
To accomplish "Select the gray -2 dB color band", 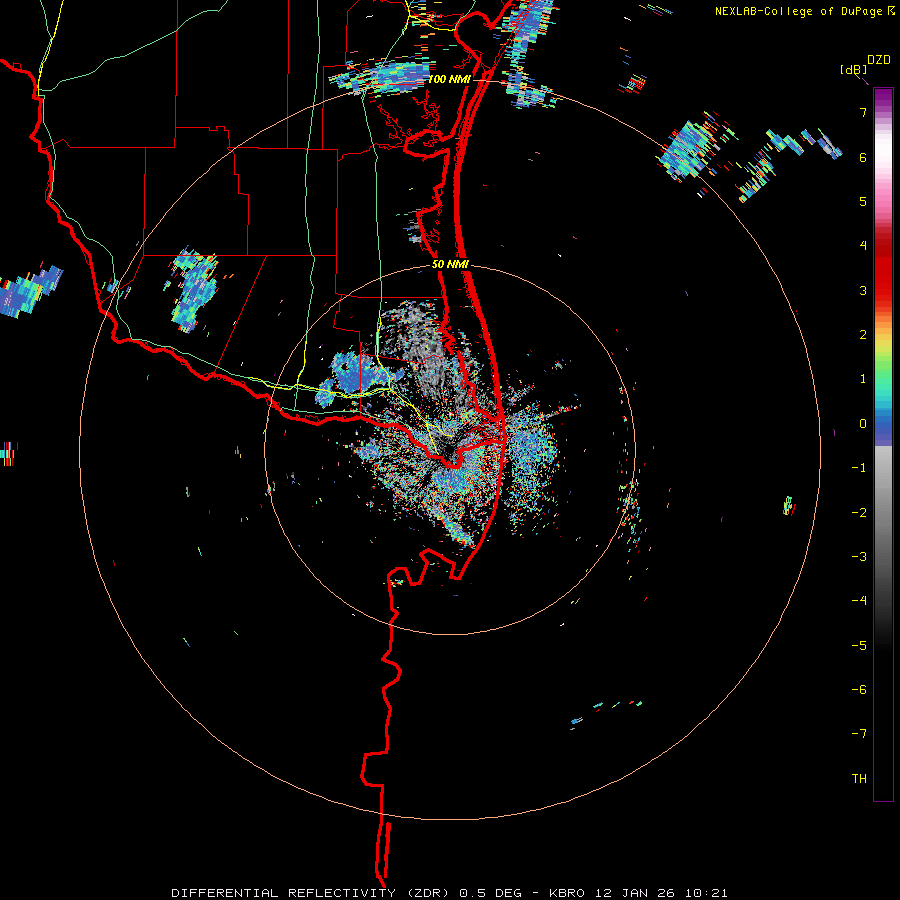I will [x=883, y=512].
